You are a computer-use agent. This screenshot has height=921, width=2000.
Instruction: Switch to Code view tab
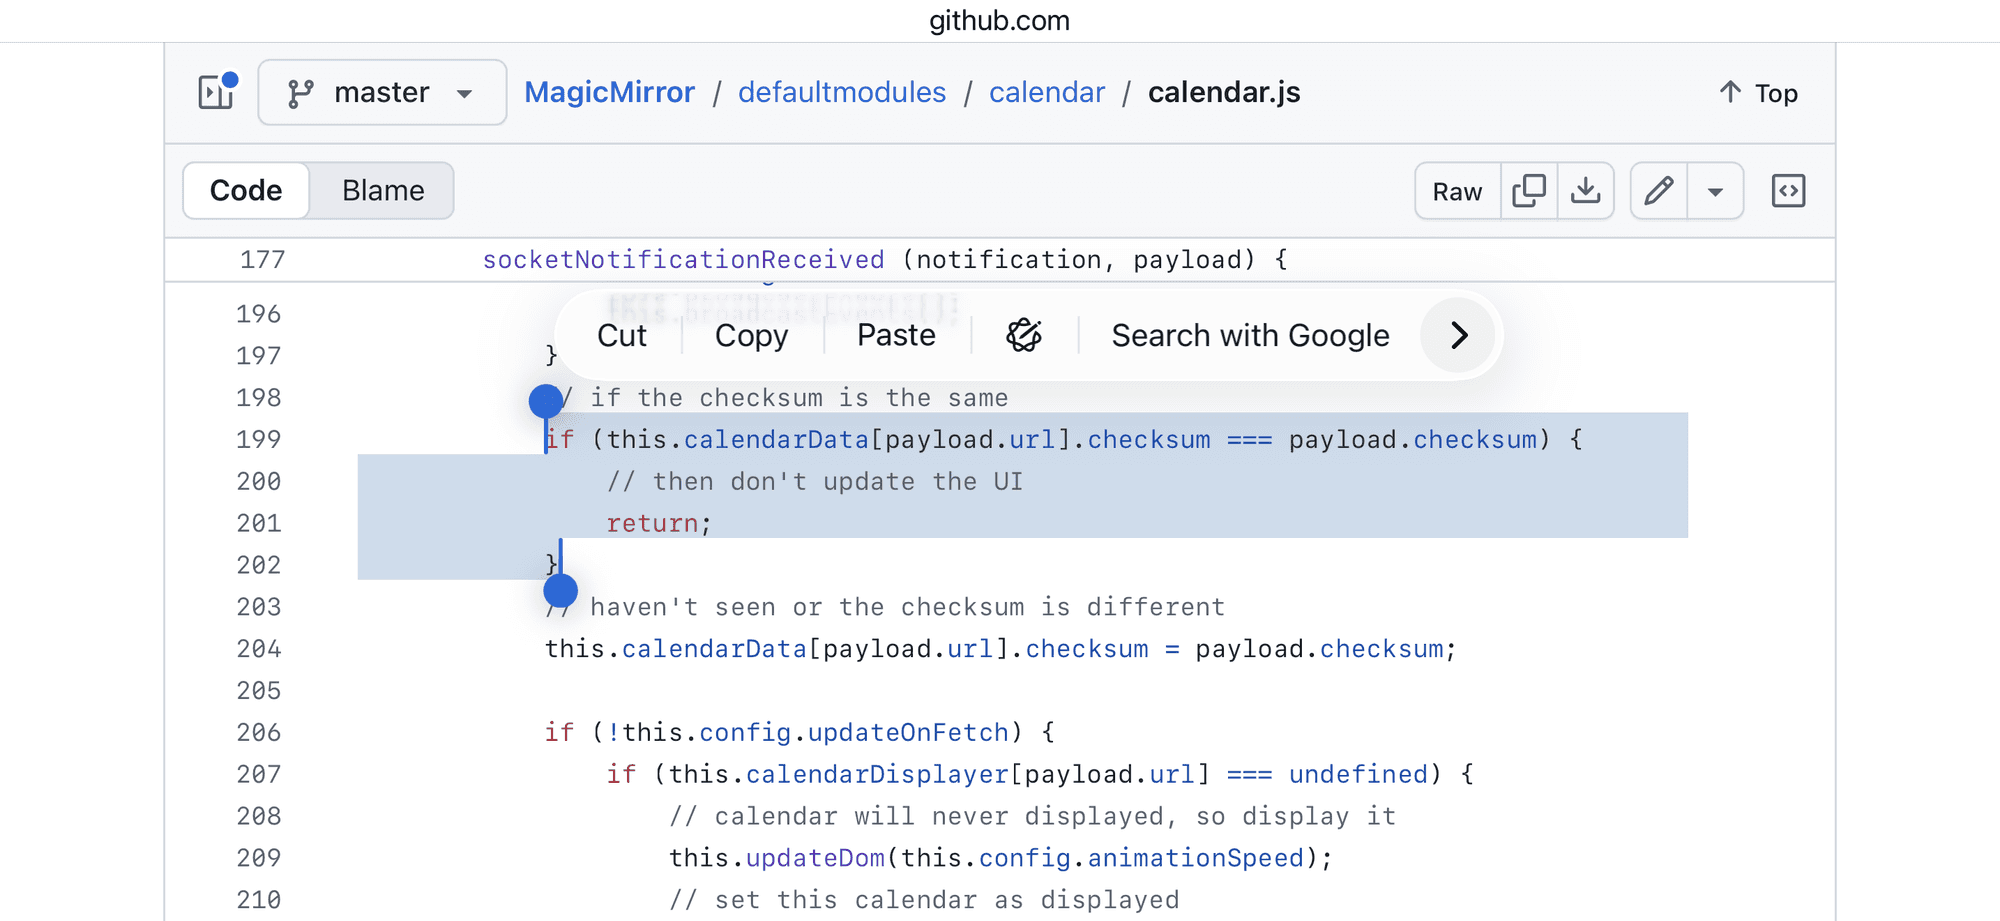[246, 190]
